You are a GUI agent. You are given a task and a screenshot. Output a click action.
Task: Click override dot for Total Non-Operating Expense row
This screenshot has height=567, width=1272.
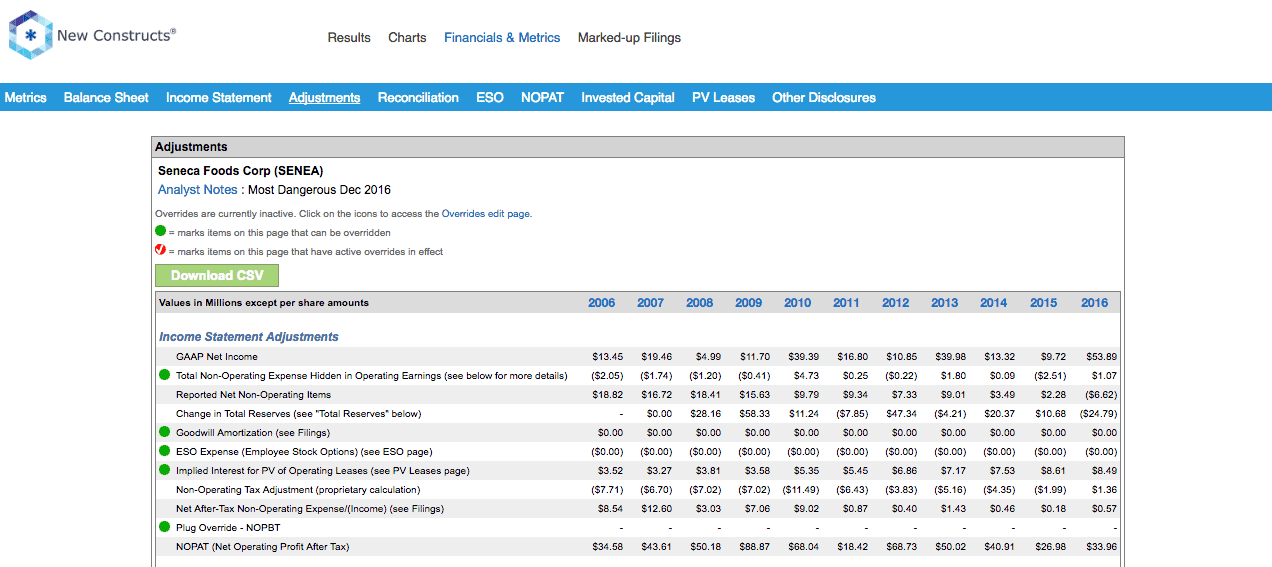pyautogui.click(x=164, y=375)
